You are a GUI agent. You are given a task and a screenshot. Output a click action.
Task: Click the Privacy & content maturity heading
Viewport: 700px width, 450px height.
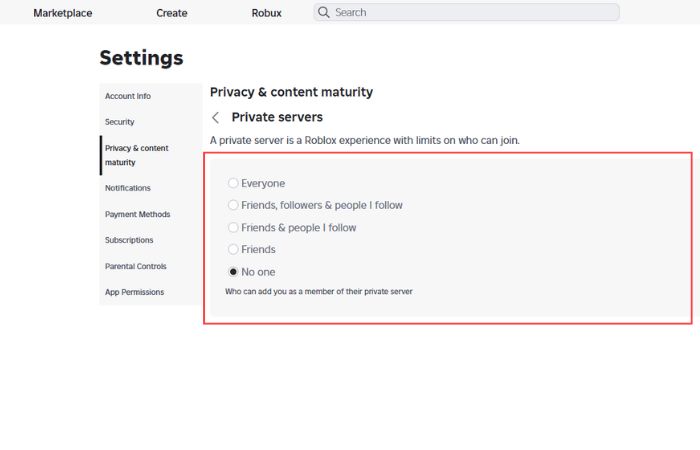pos(291,92)
